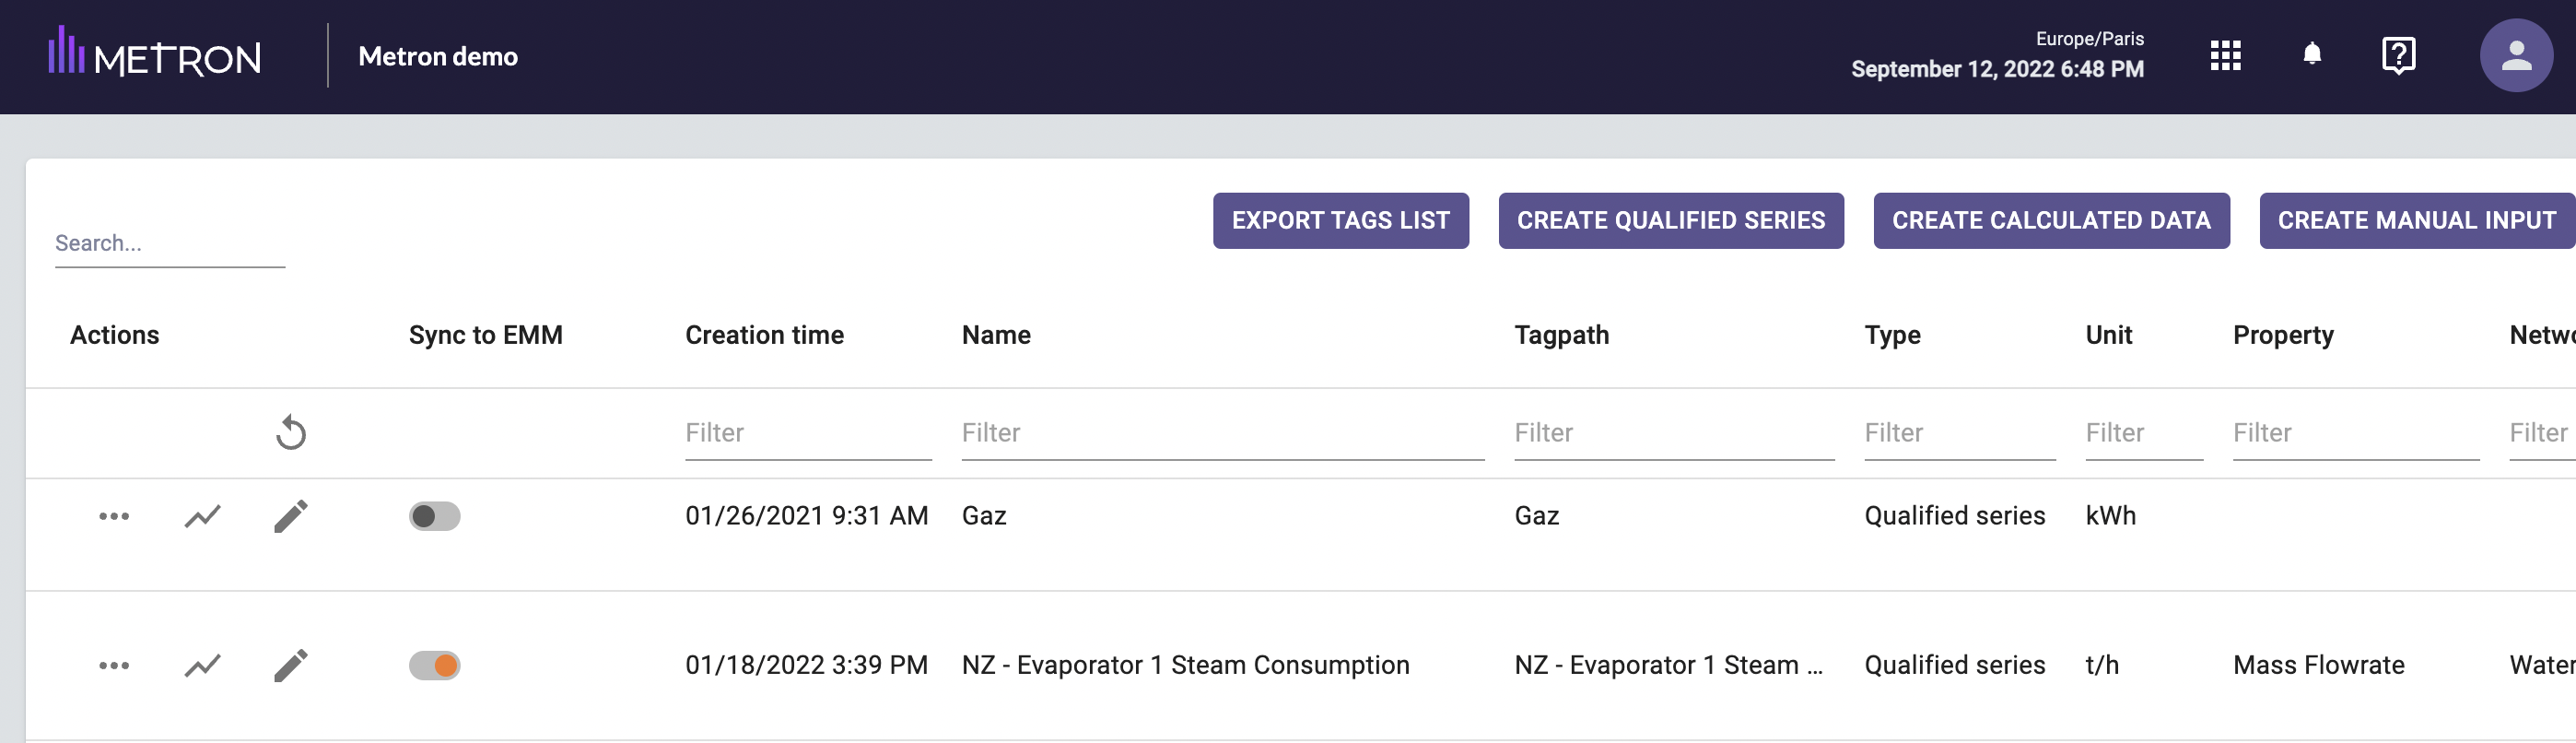This screenshot has height=743, width=2576.
Task: Focus the Search field
Action: 169,244
